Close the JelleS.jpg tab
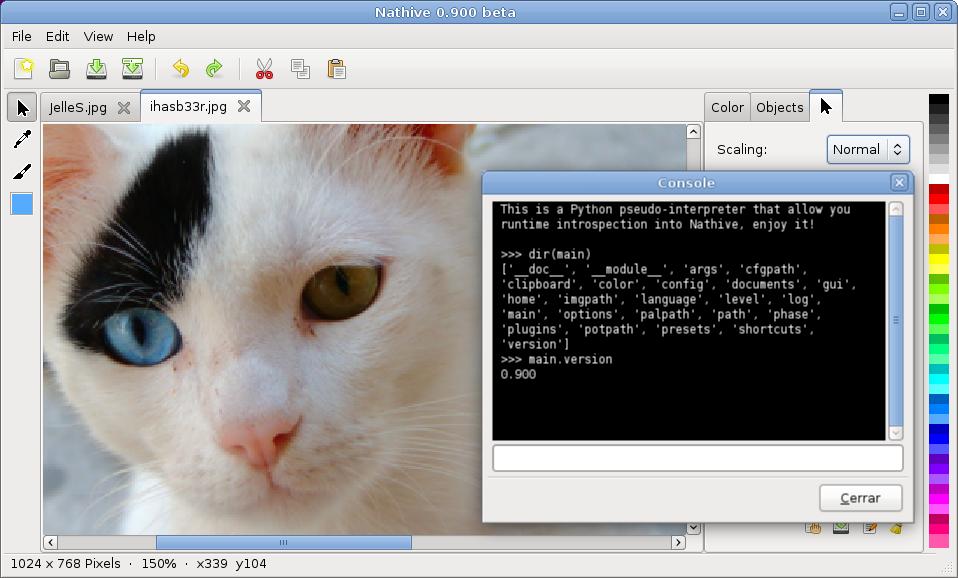 point(124,108)
